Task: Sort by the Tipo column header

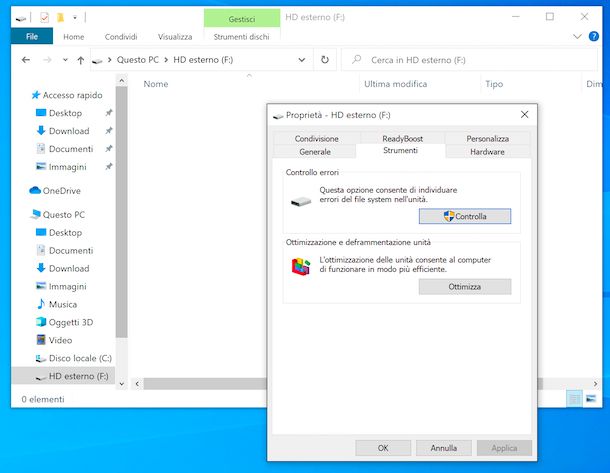Action: coord(494,84)
